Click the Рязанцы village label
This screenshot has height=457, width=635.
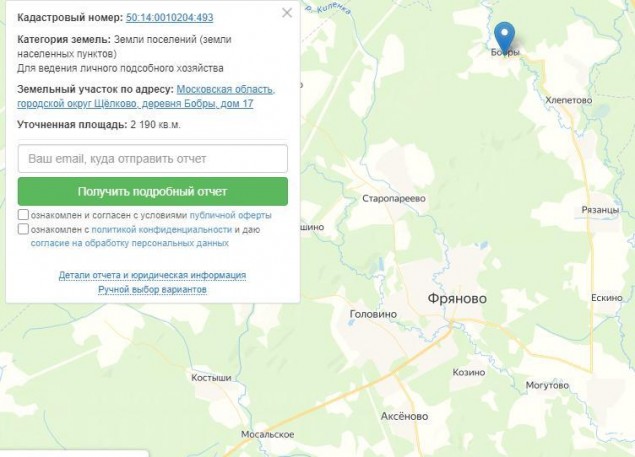tap(600, 209)
